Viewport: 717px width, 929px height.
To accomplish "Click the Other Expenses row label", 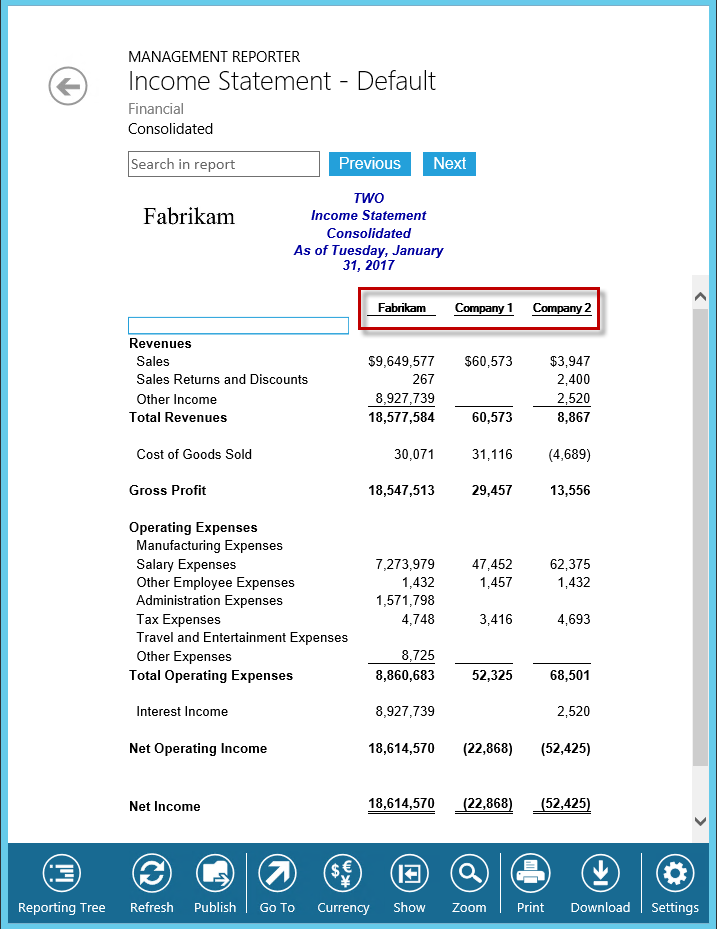I will (x=184, y=656).
